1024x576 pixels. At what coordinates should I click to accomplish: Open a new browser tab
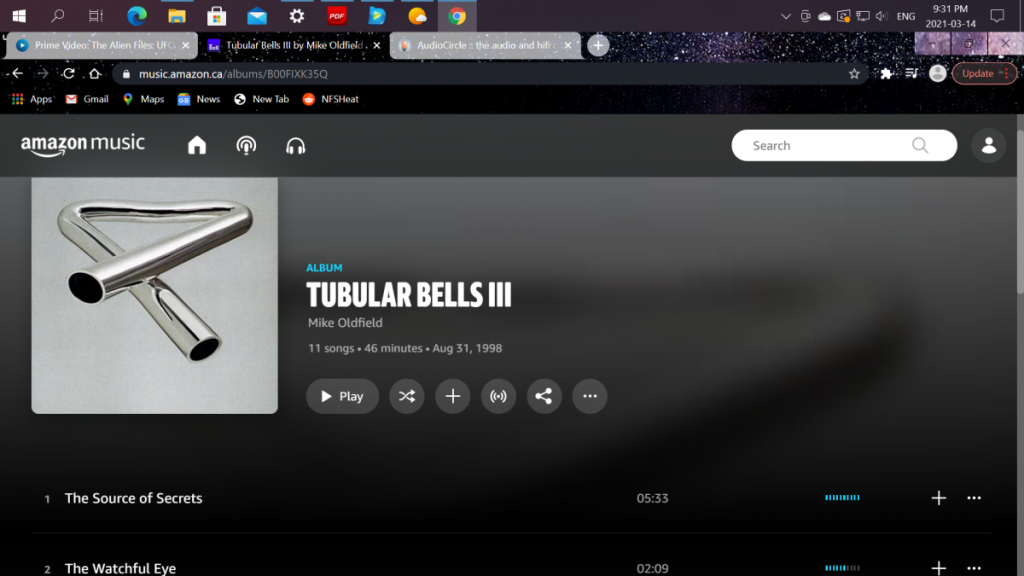pyautogui.click(x=598, y=45)
